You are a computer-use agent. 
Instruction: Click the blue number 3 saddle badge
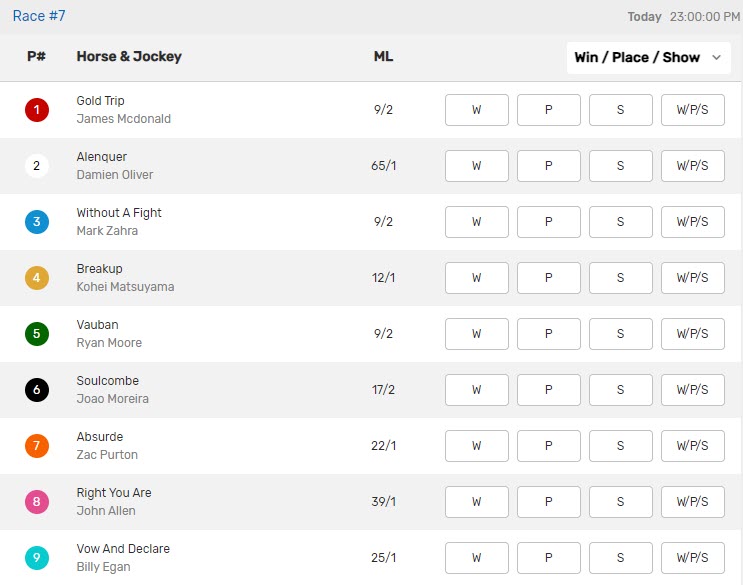36,222
